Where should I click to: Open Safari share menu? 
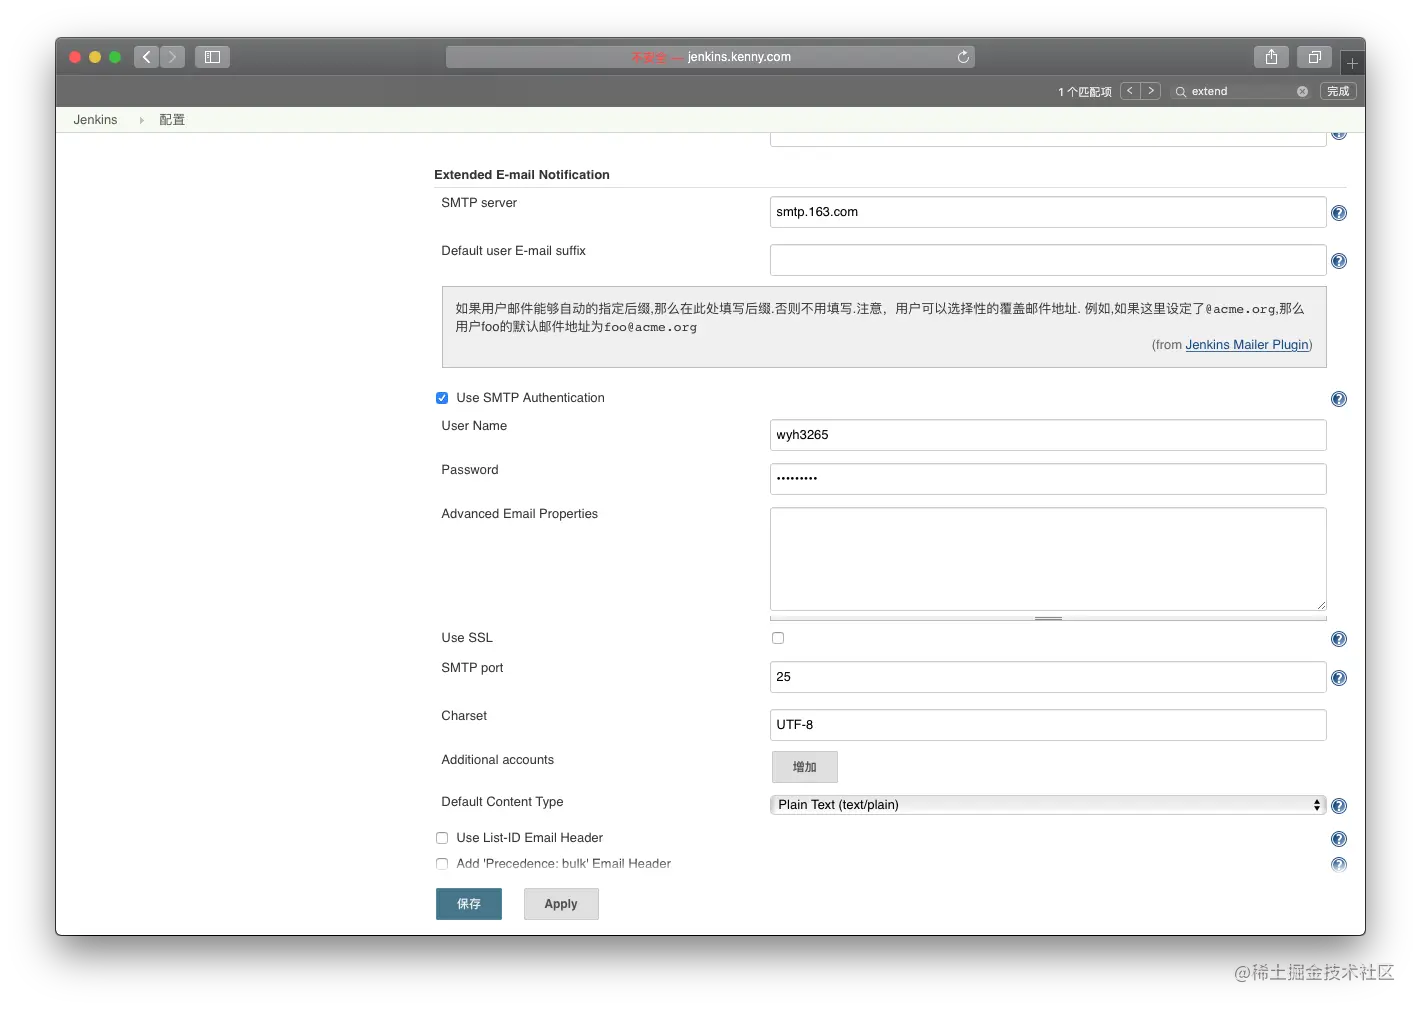tap(1271, 57)
